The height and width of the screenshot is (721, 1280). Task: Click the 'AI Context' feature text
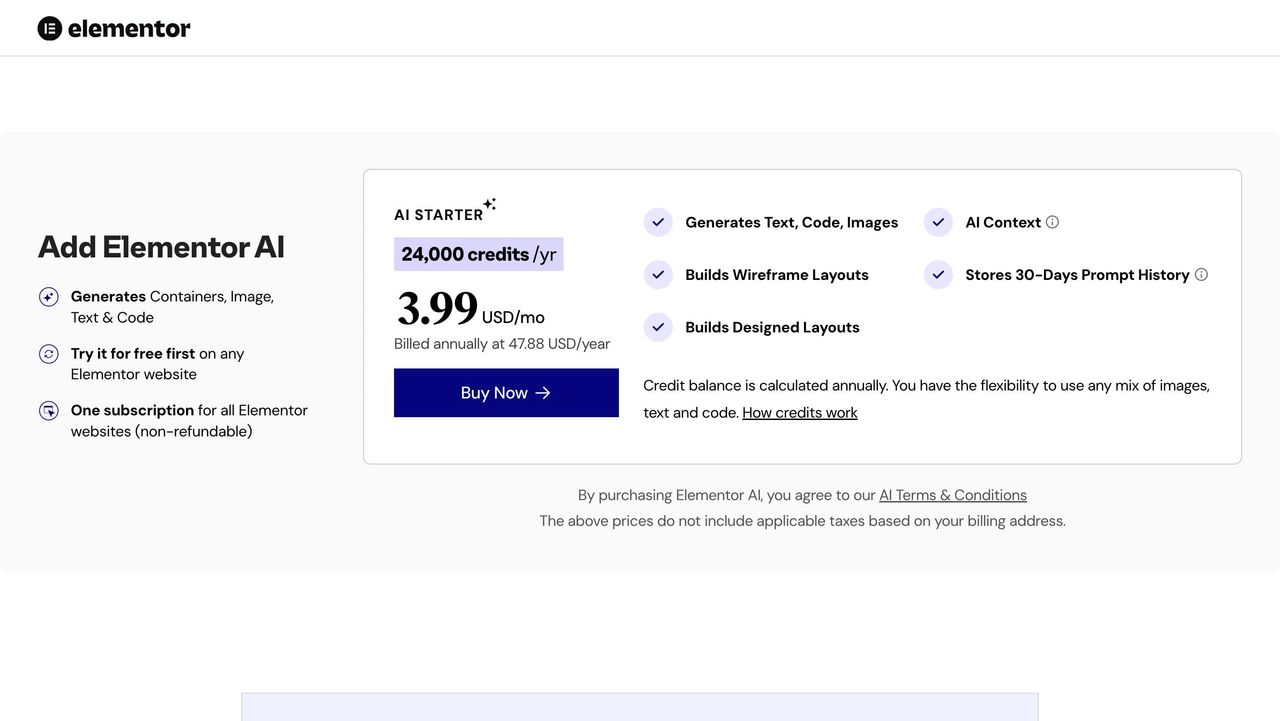[x=1003, y=222]
